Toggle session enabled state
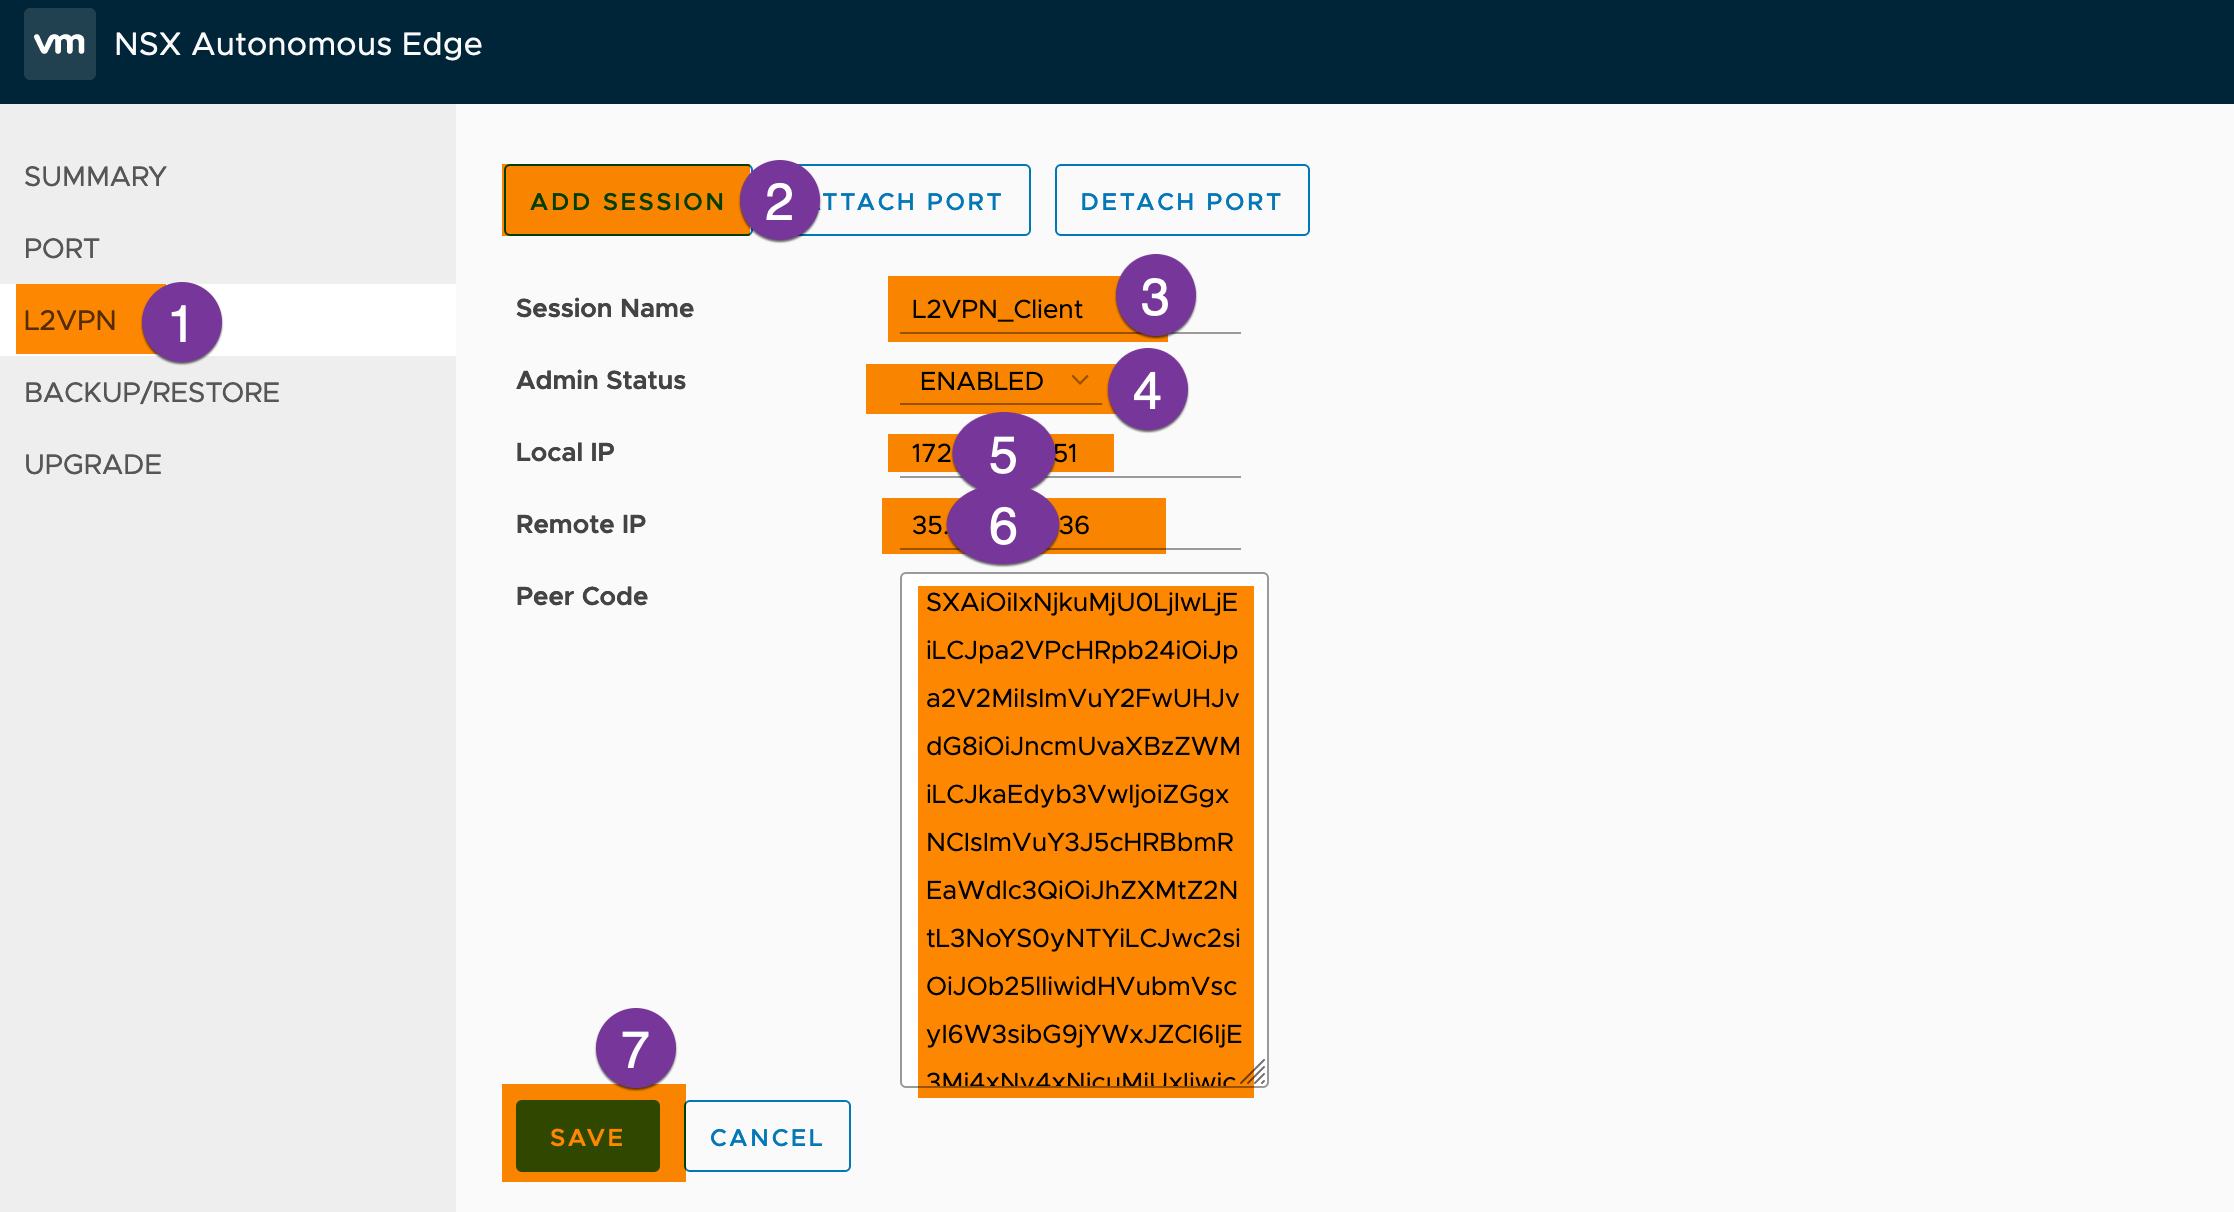 [994, 382]
